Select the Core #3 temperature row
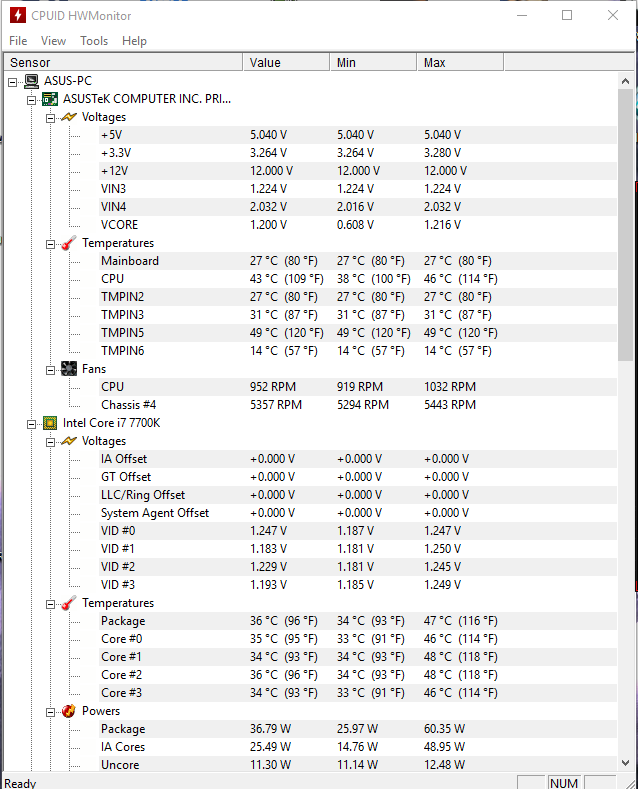The width and height of the screenshot is (638, 789). (358, 693)
